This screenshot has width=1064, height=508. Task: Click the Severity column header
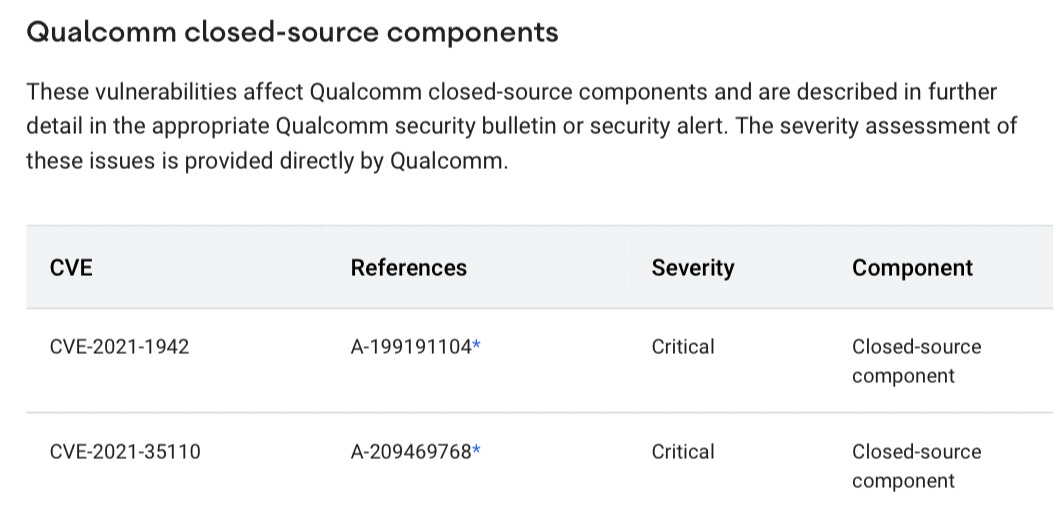(x=692, y=268)
